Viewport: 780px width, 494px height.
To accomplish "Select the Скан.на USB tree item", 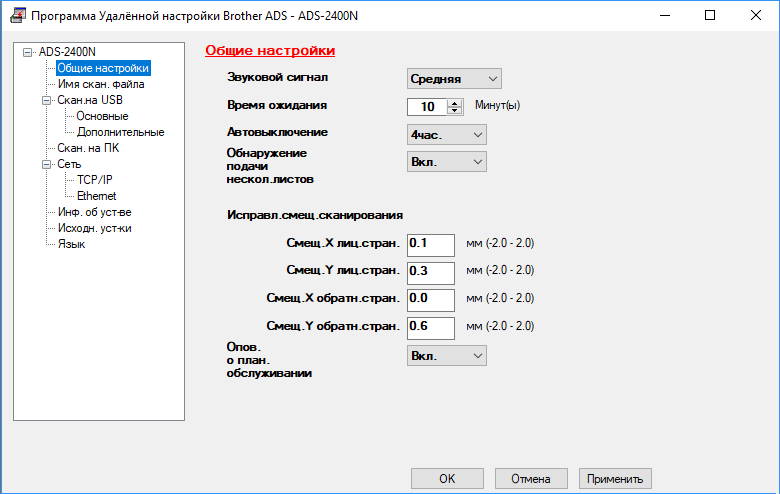I will point(90,100).
